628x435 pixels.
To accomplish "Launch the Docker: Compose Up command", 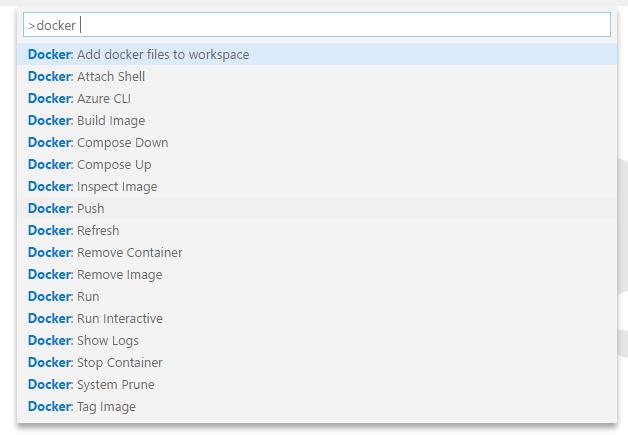I will 317,164.
